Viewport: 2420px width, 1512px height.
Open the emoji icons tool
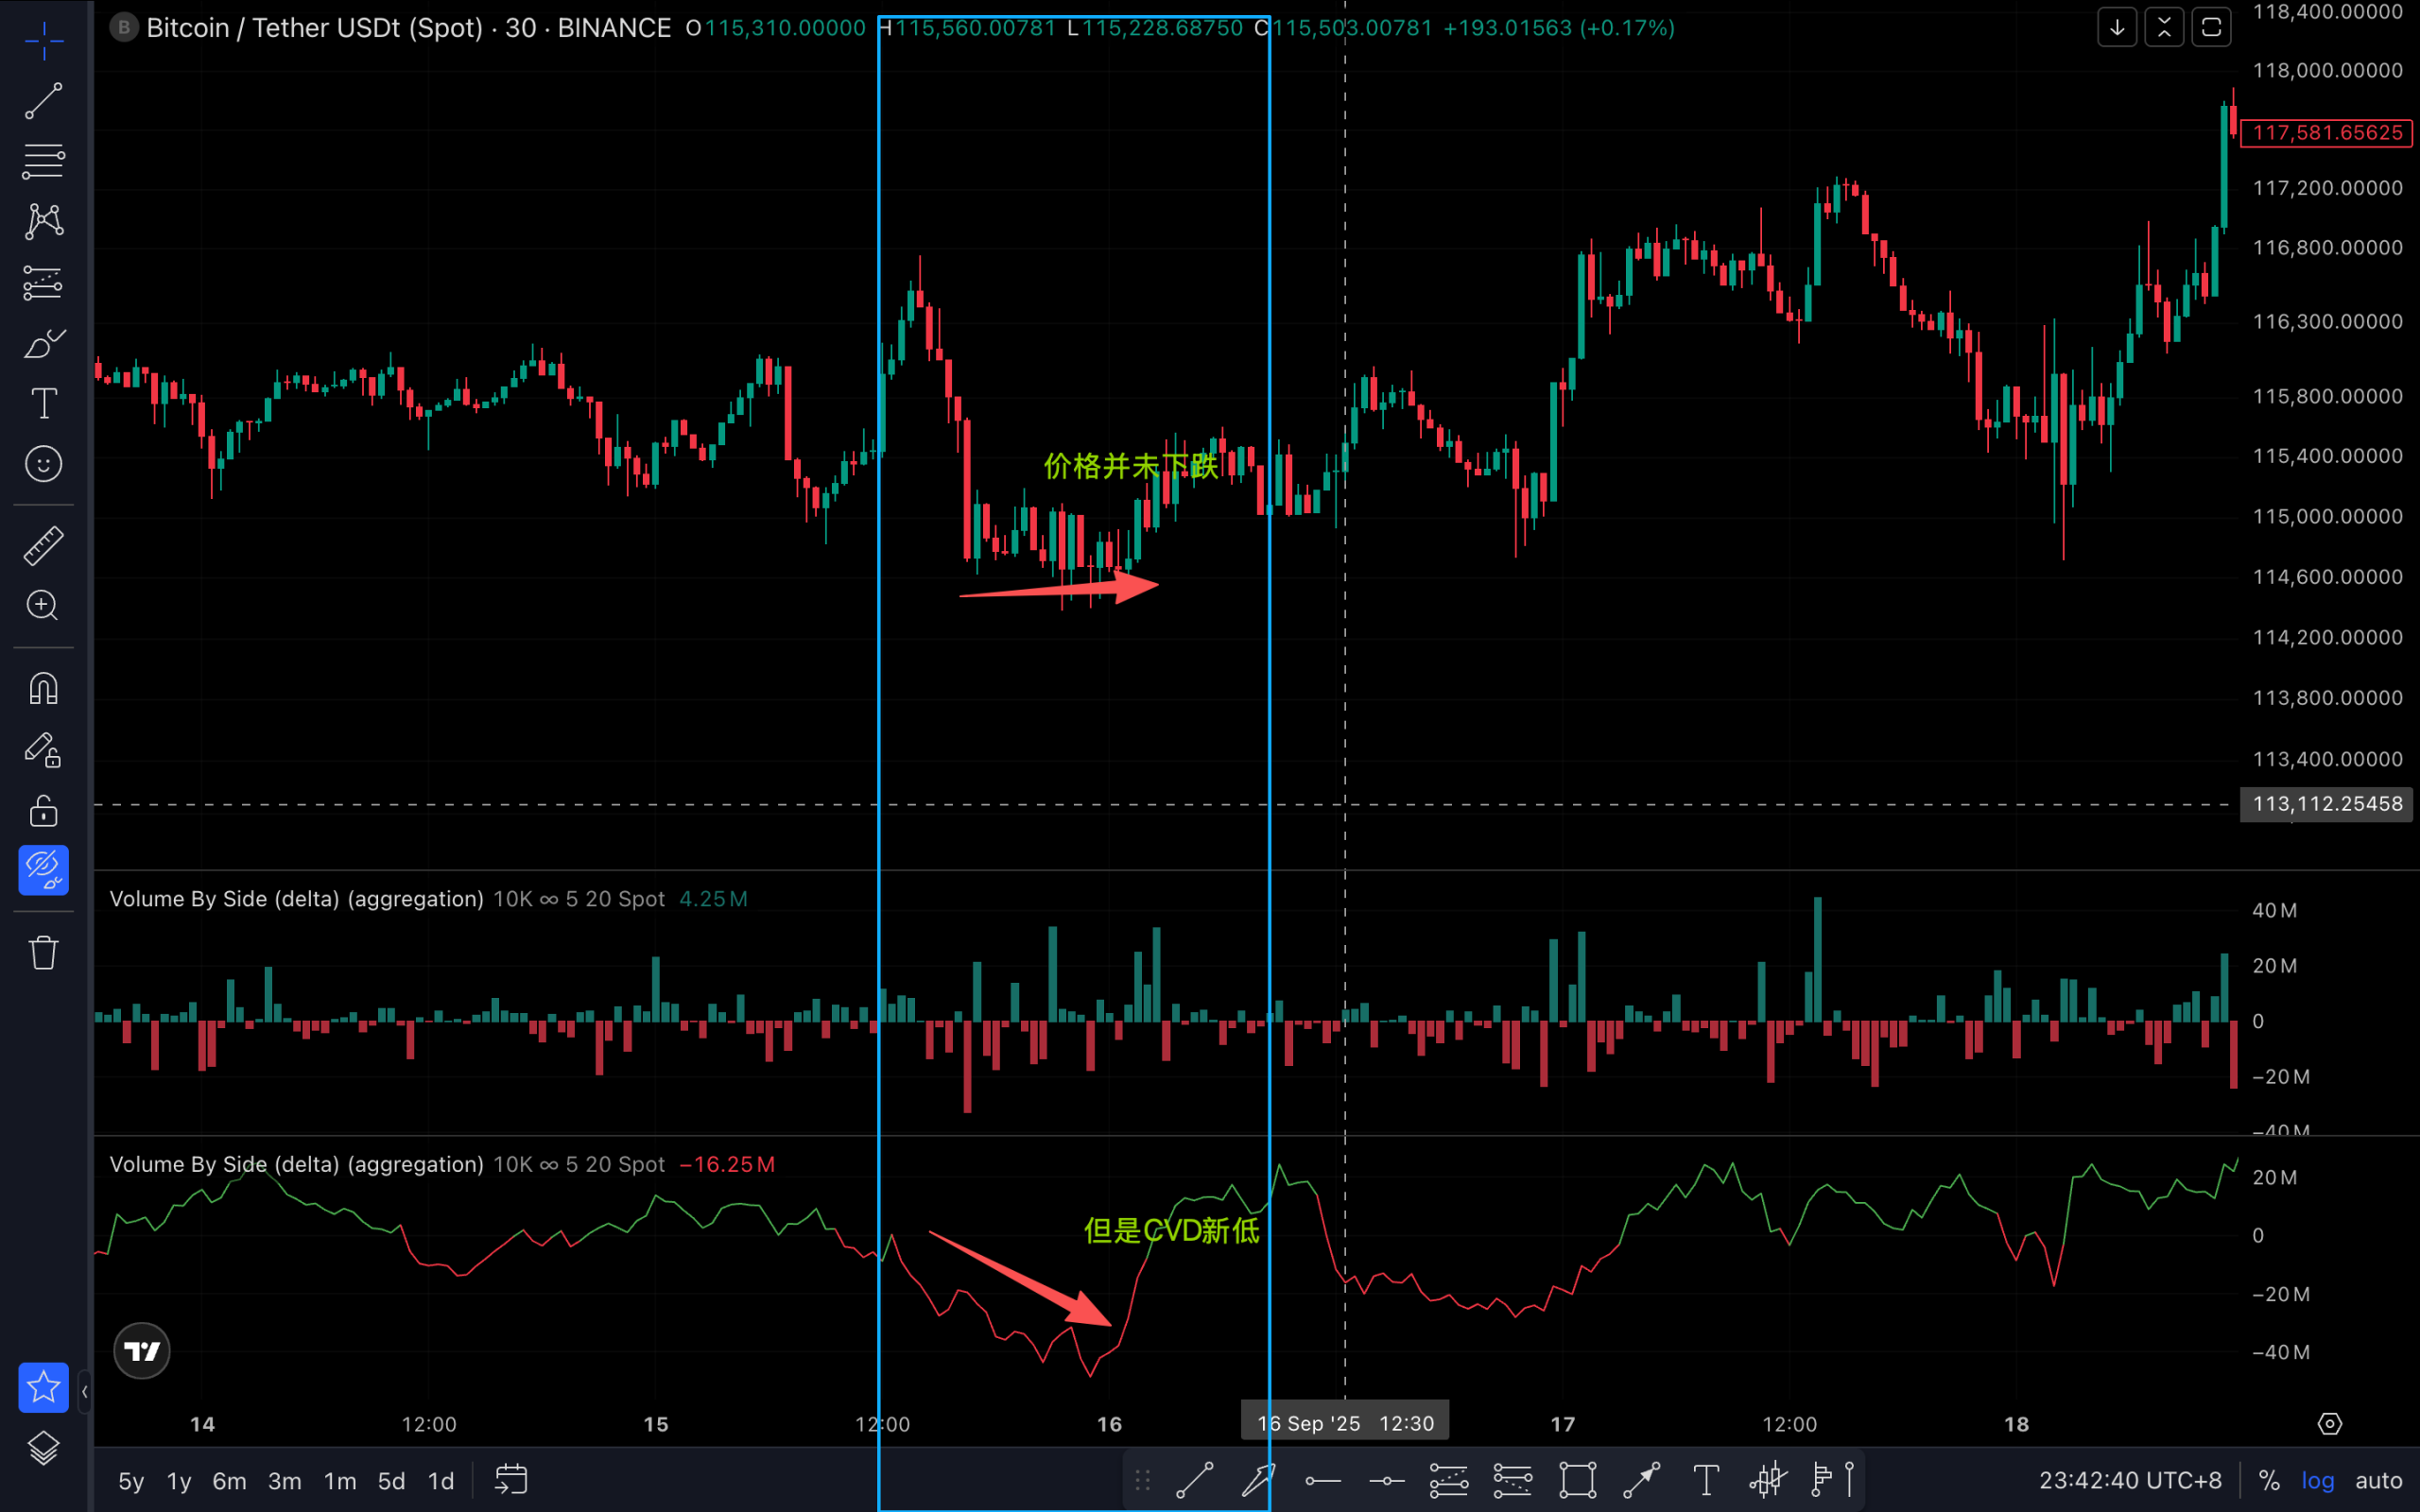click(x=43, y=464)
